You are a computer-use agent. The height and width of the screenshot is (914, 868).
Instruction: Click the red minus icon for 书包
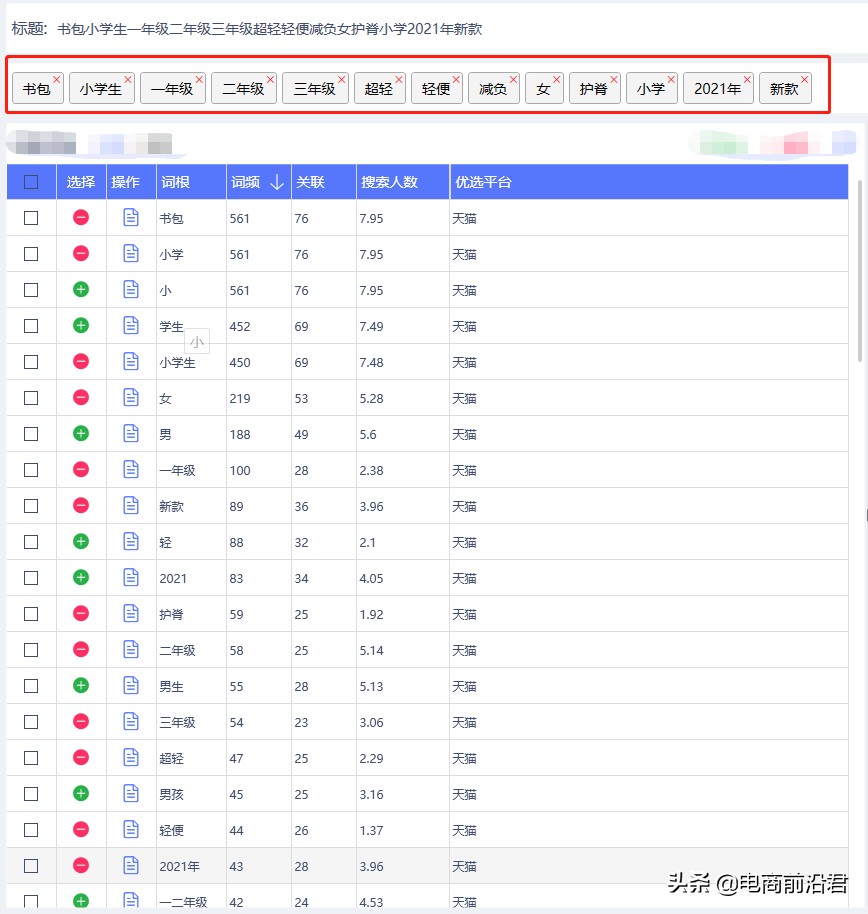pyautogui.click(x=81, y=217)
